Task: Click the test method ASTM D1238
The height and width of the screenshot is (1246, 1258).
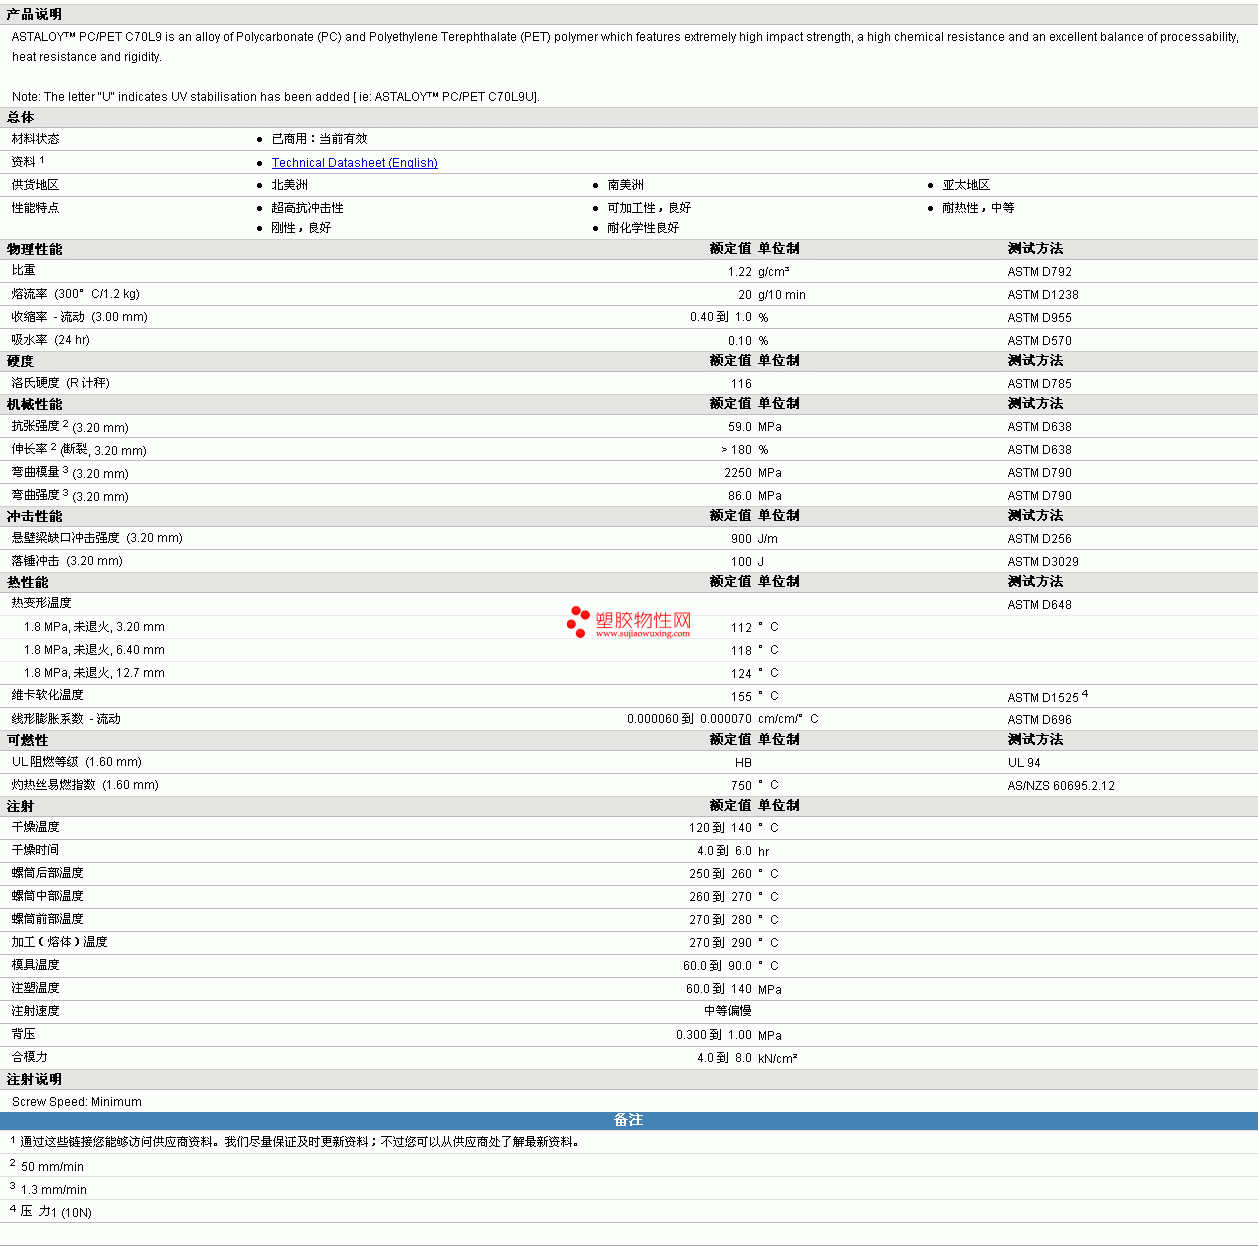Action: pos(1043,295)
